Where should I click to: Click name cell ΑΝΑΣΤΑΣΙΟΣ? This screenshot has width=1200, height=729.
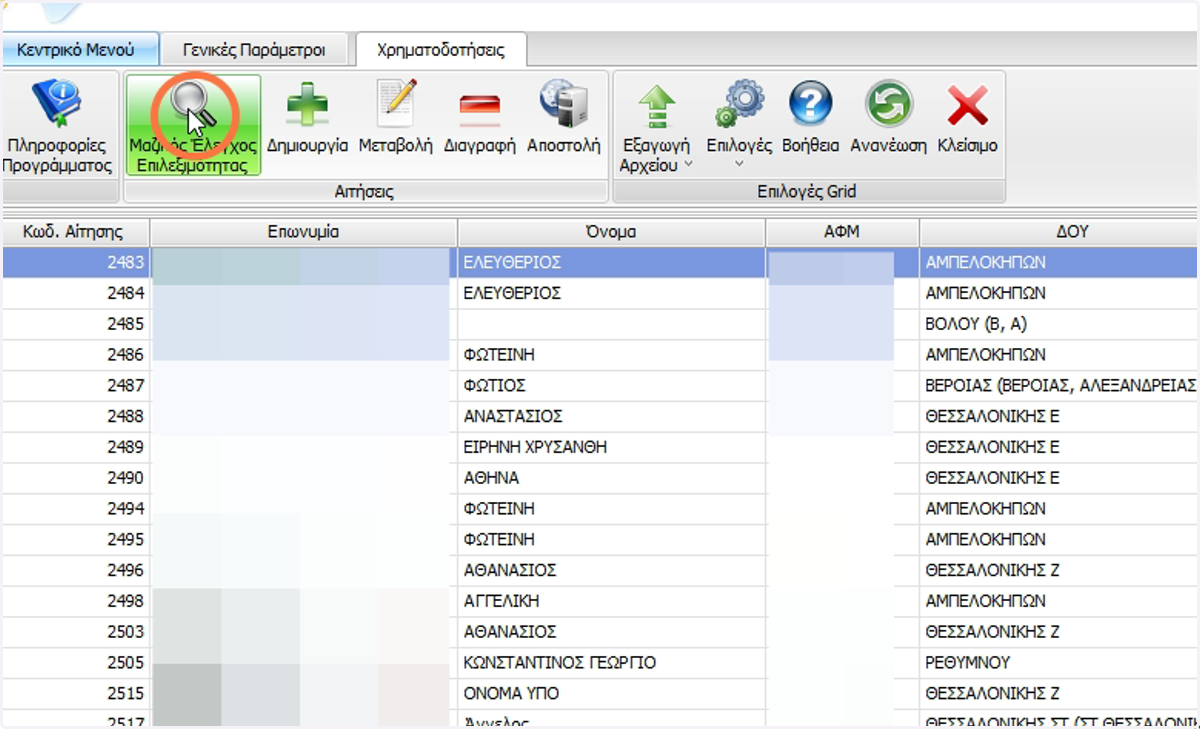tap(612, 417)
